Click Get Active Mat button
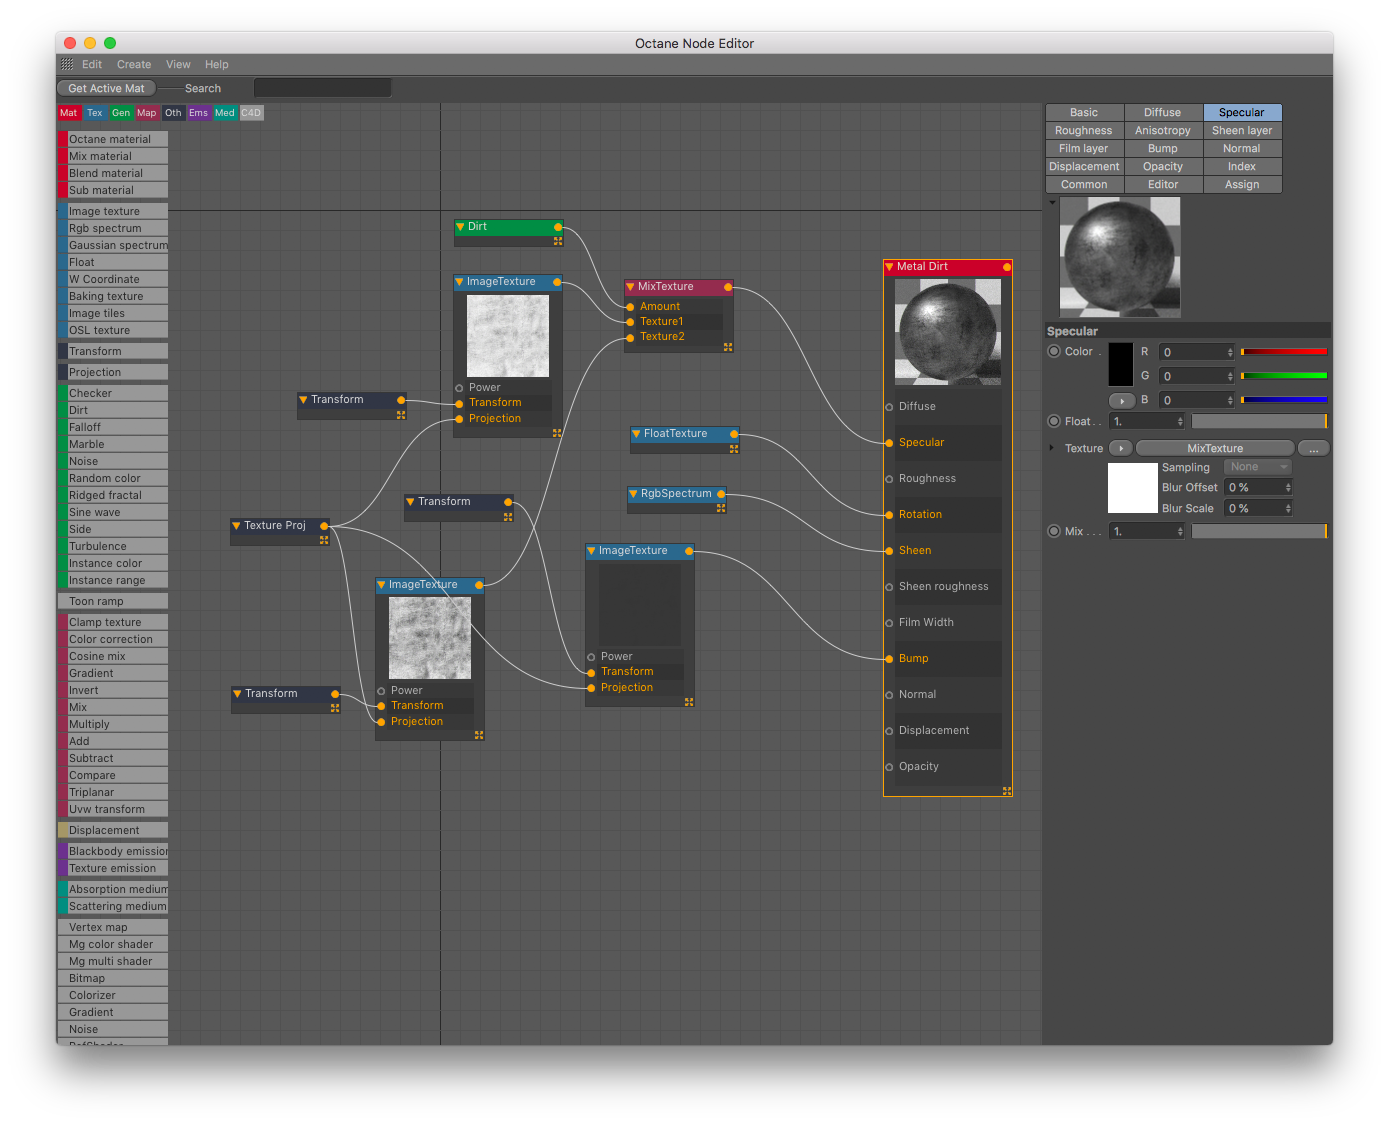Viewport: 1389px width, 1125px height. click(106, 88)
